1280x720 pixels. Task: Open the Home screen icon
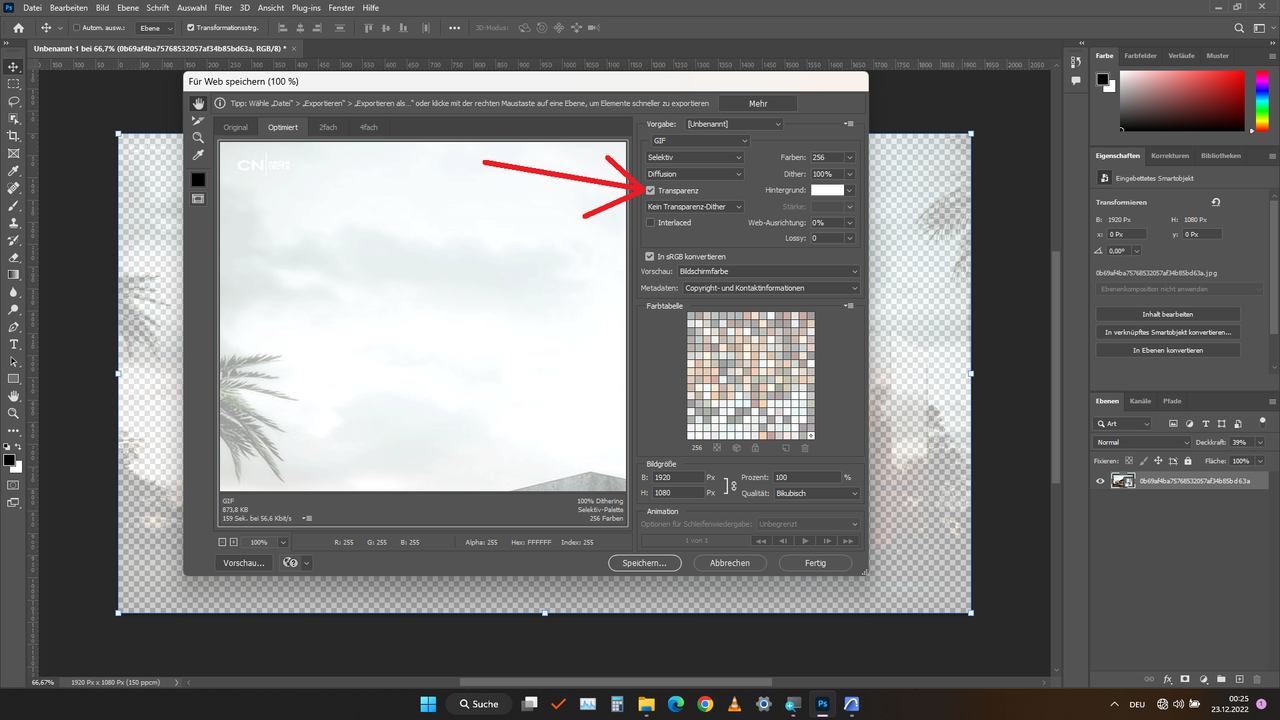18,28
